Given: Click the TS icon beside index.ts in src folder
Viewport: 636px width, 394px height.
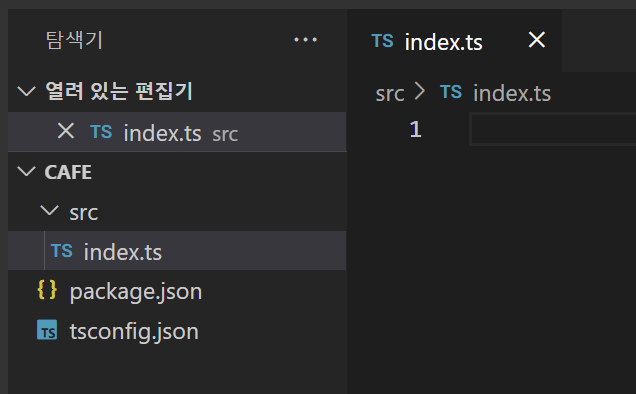Looking at the screenshot, I should [x=62, y=251].
